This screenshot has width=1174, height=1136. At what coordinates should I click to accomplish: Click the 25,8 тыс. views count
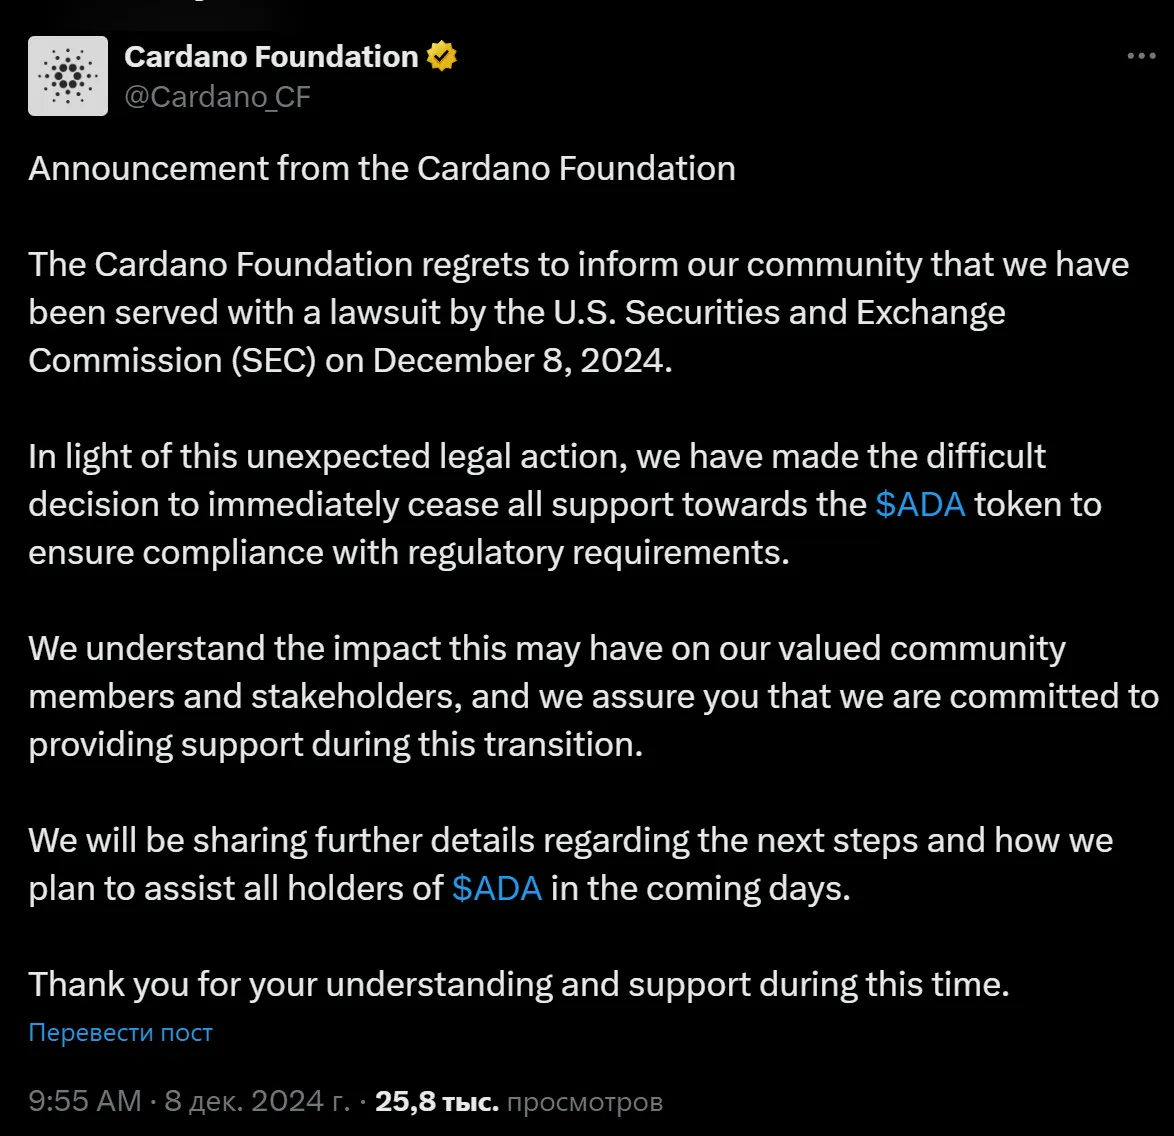coord(436,1102)
